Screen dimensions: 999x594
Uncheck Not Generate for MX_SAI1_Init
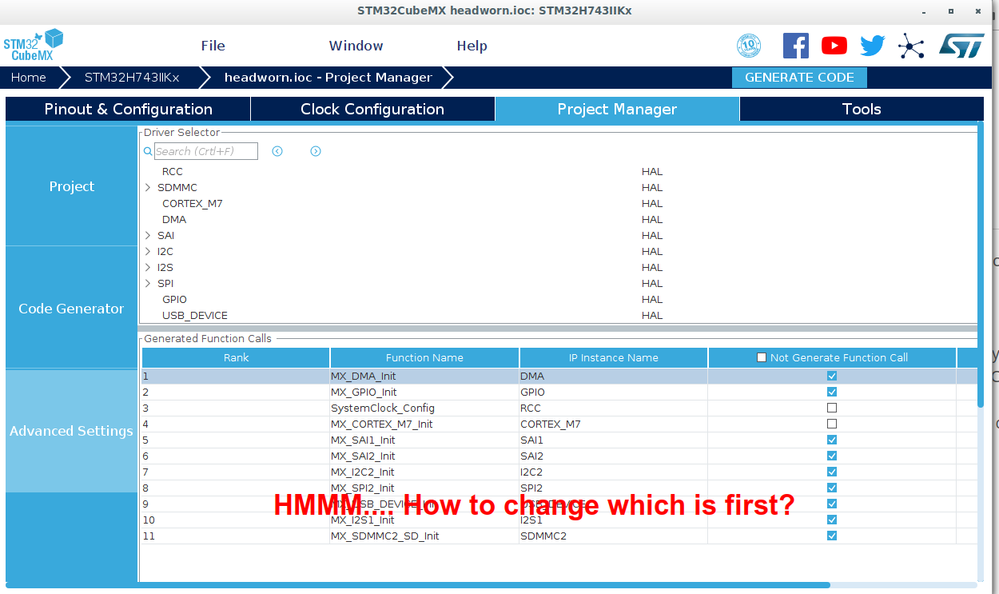[832, 440]
